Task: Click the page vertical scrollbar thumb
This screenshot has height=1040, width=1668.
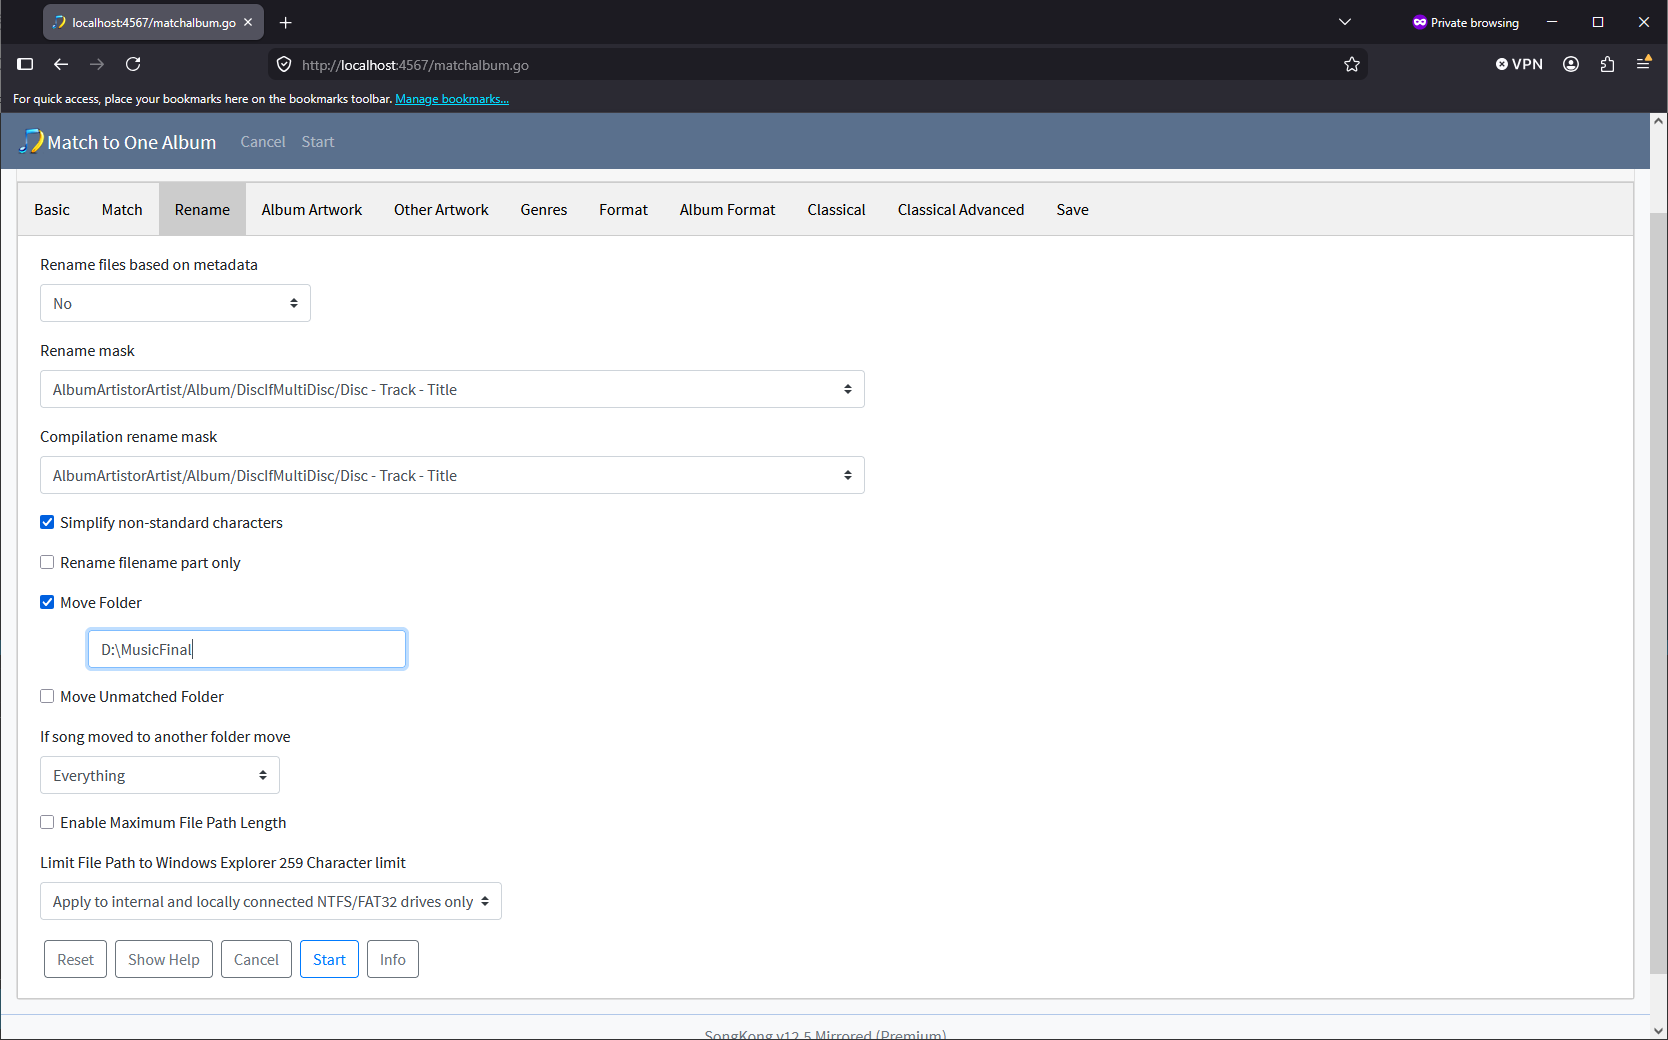Action: tap(1659, 592)
